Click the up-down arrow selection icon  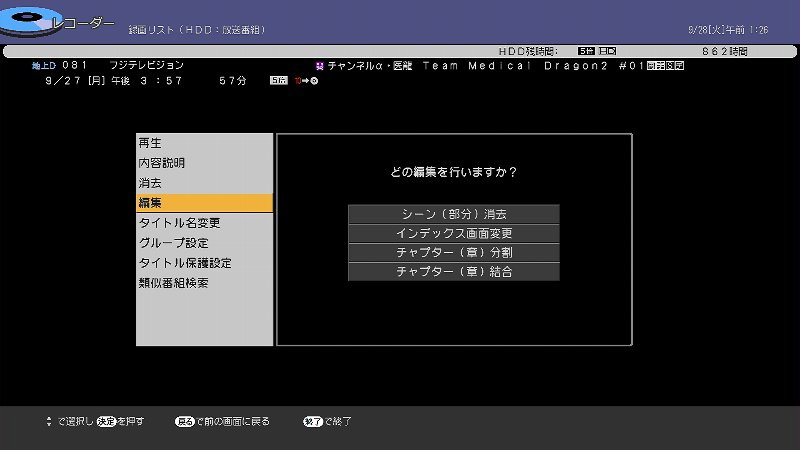48,421
